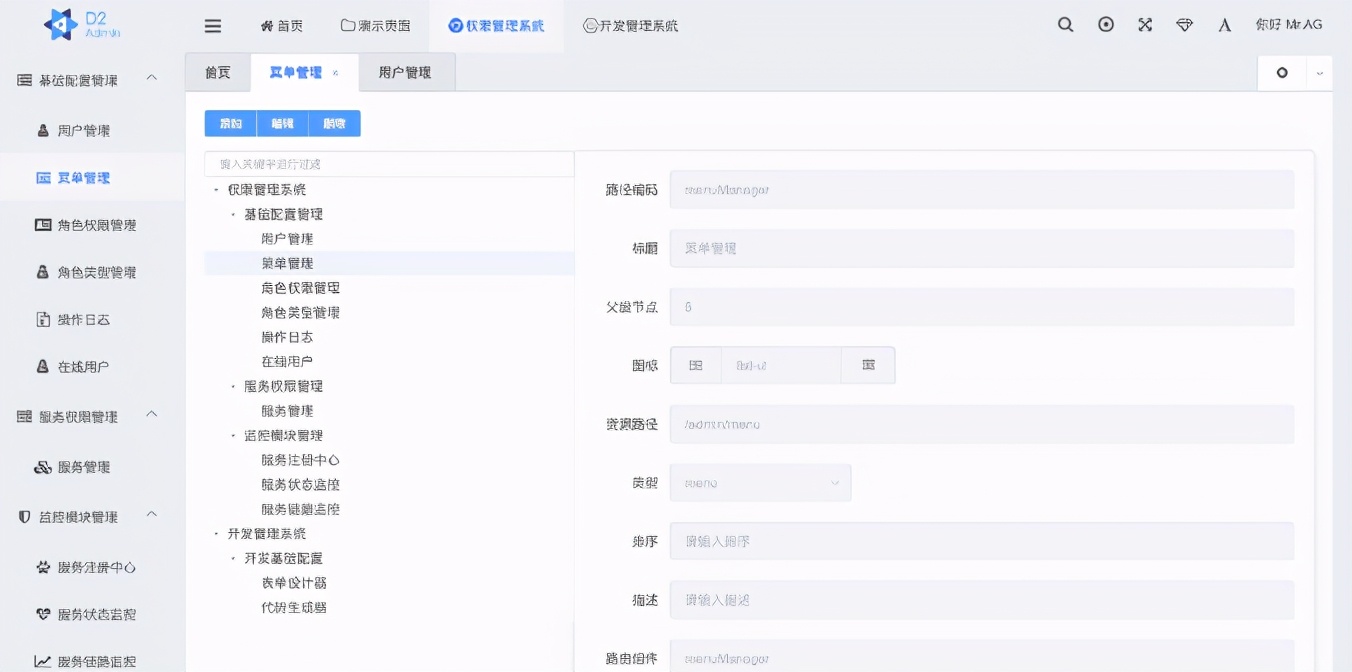Switch to the 用户管理 tab
Viewport: 1352px width, 672px height.
pyautogui.click(x=406, y=72)
